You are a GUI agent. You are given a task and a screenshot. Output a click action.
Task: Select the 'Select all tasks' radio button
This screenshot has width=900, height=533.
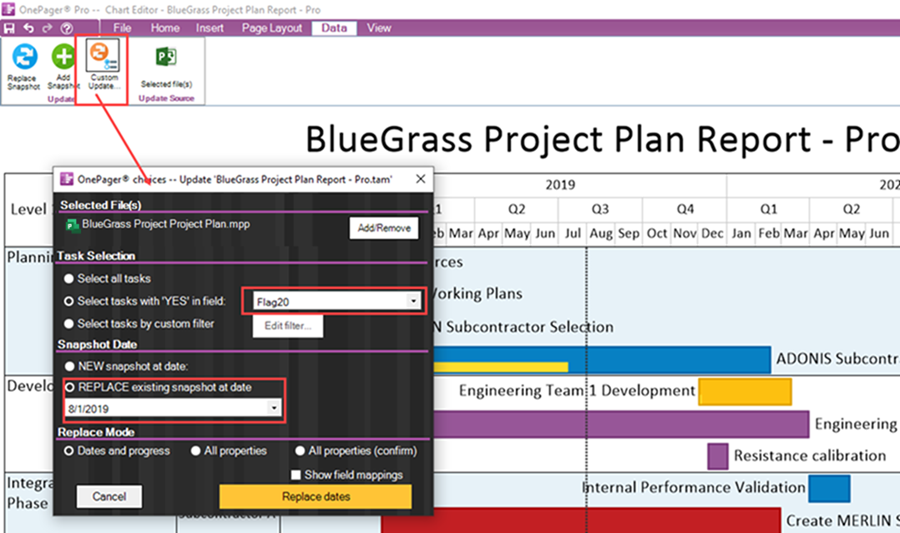[x=69, y=278]
